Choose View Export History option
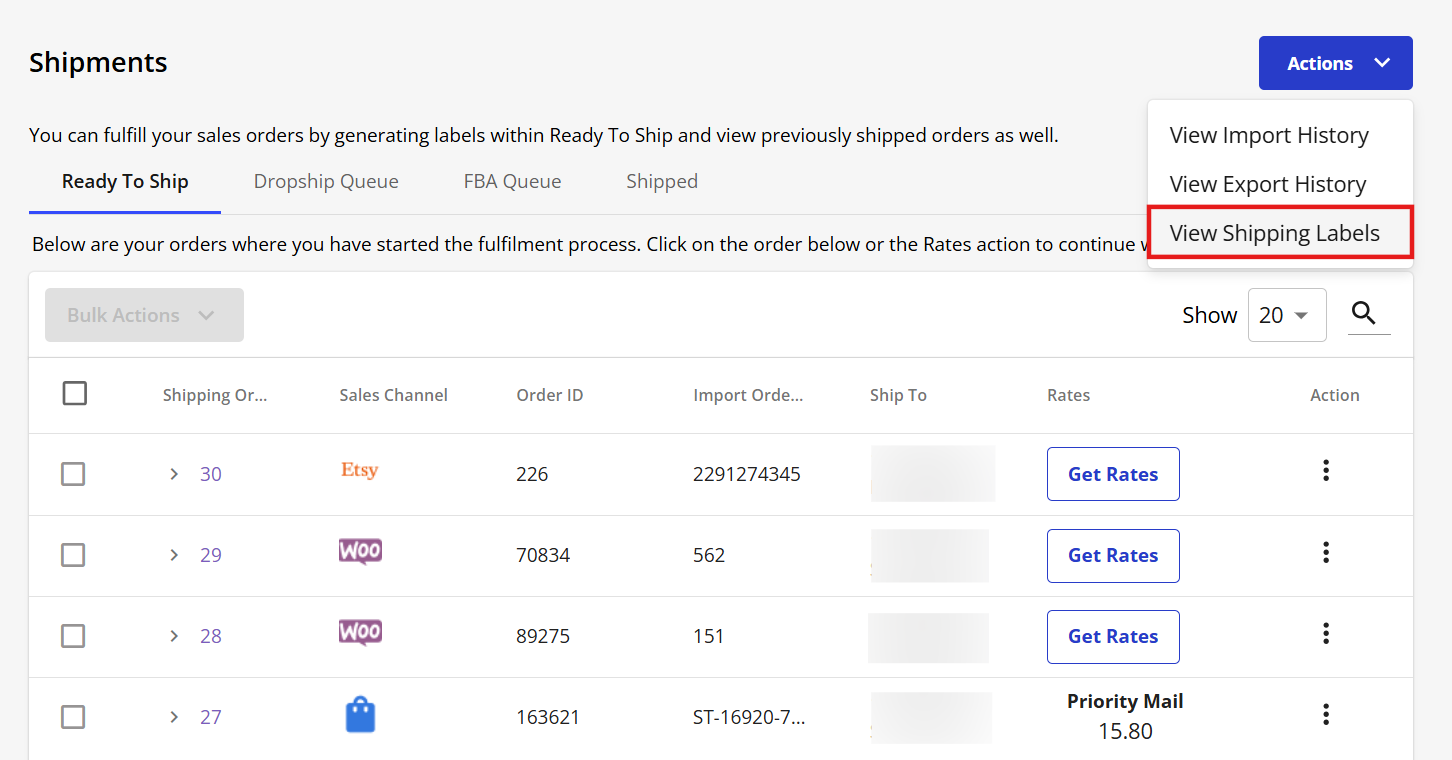 tap(1267, 184)
